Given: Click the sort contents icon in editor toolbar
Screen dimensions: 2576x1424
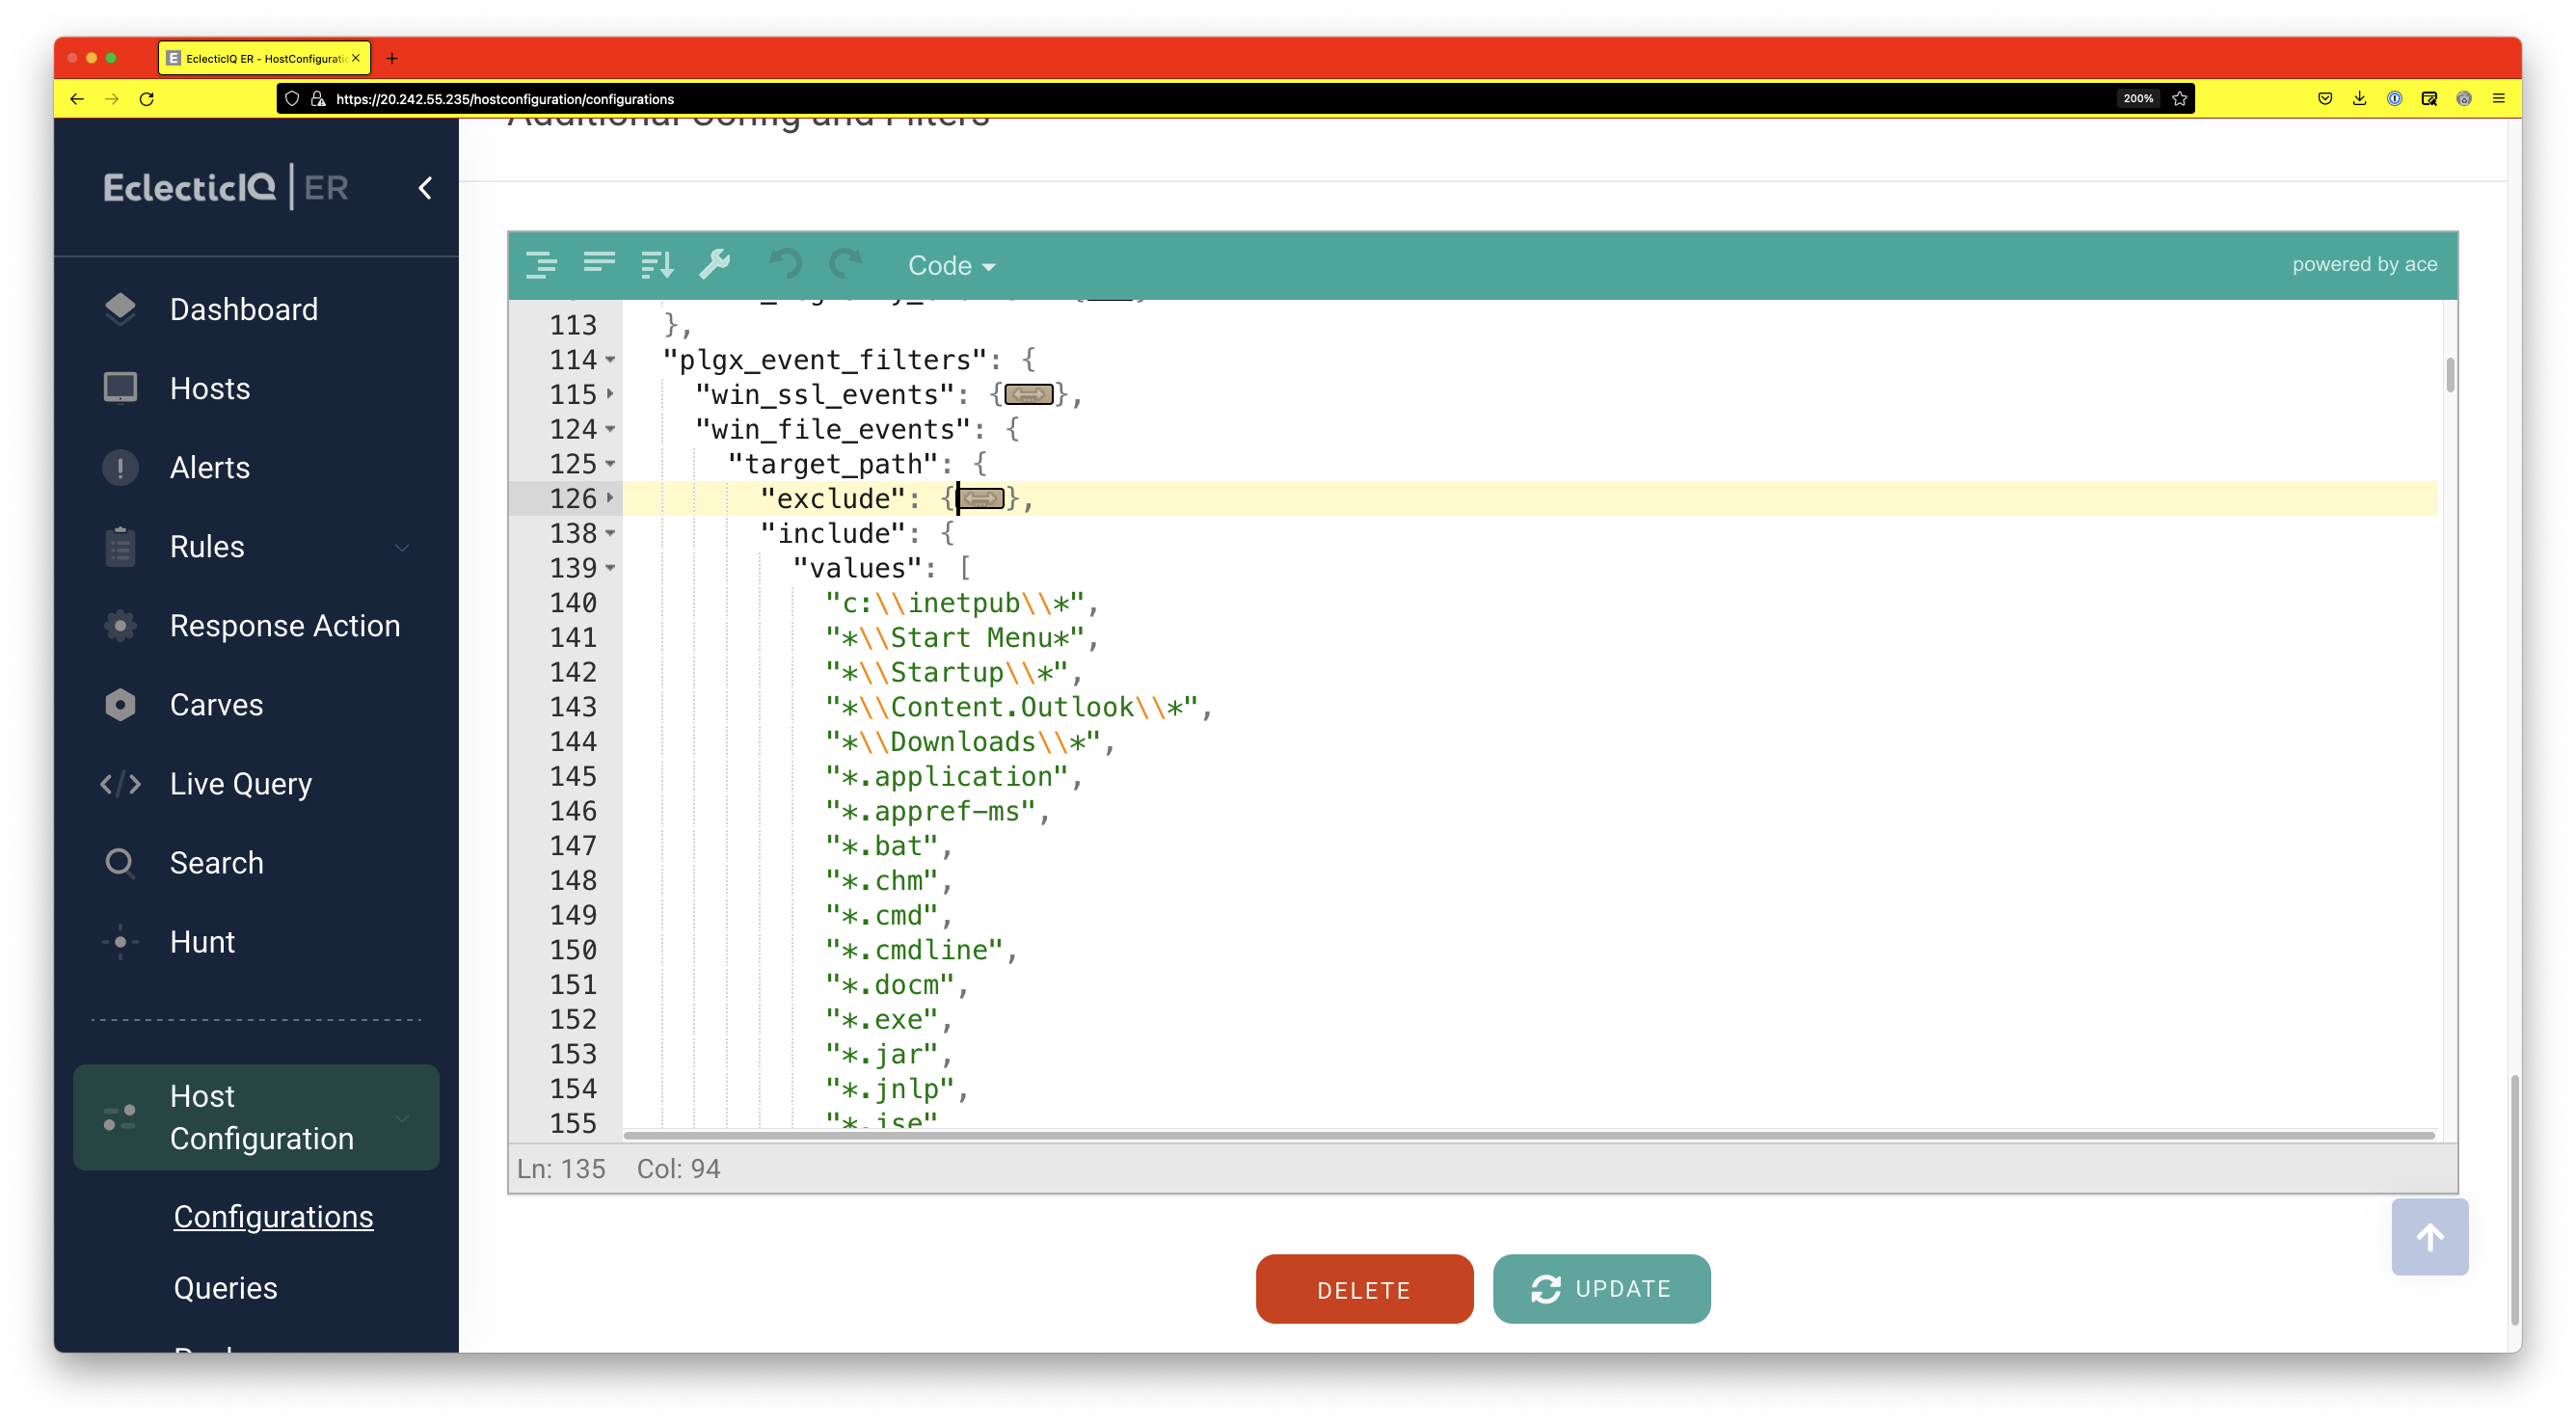Looking at the screenshot, I should 657,265.
